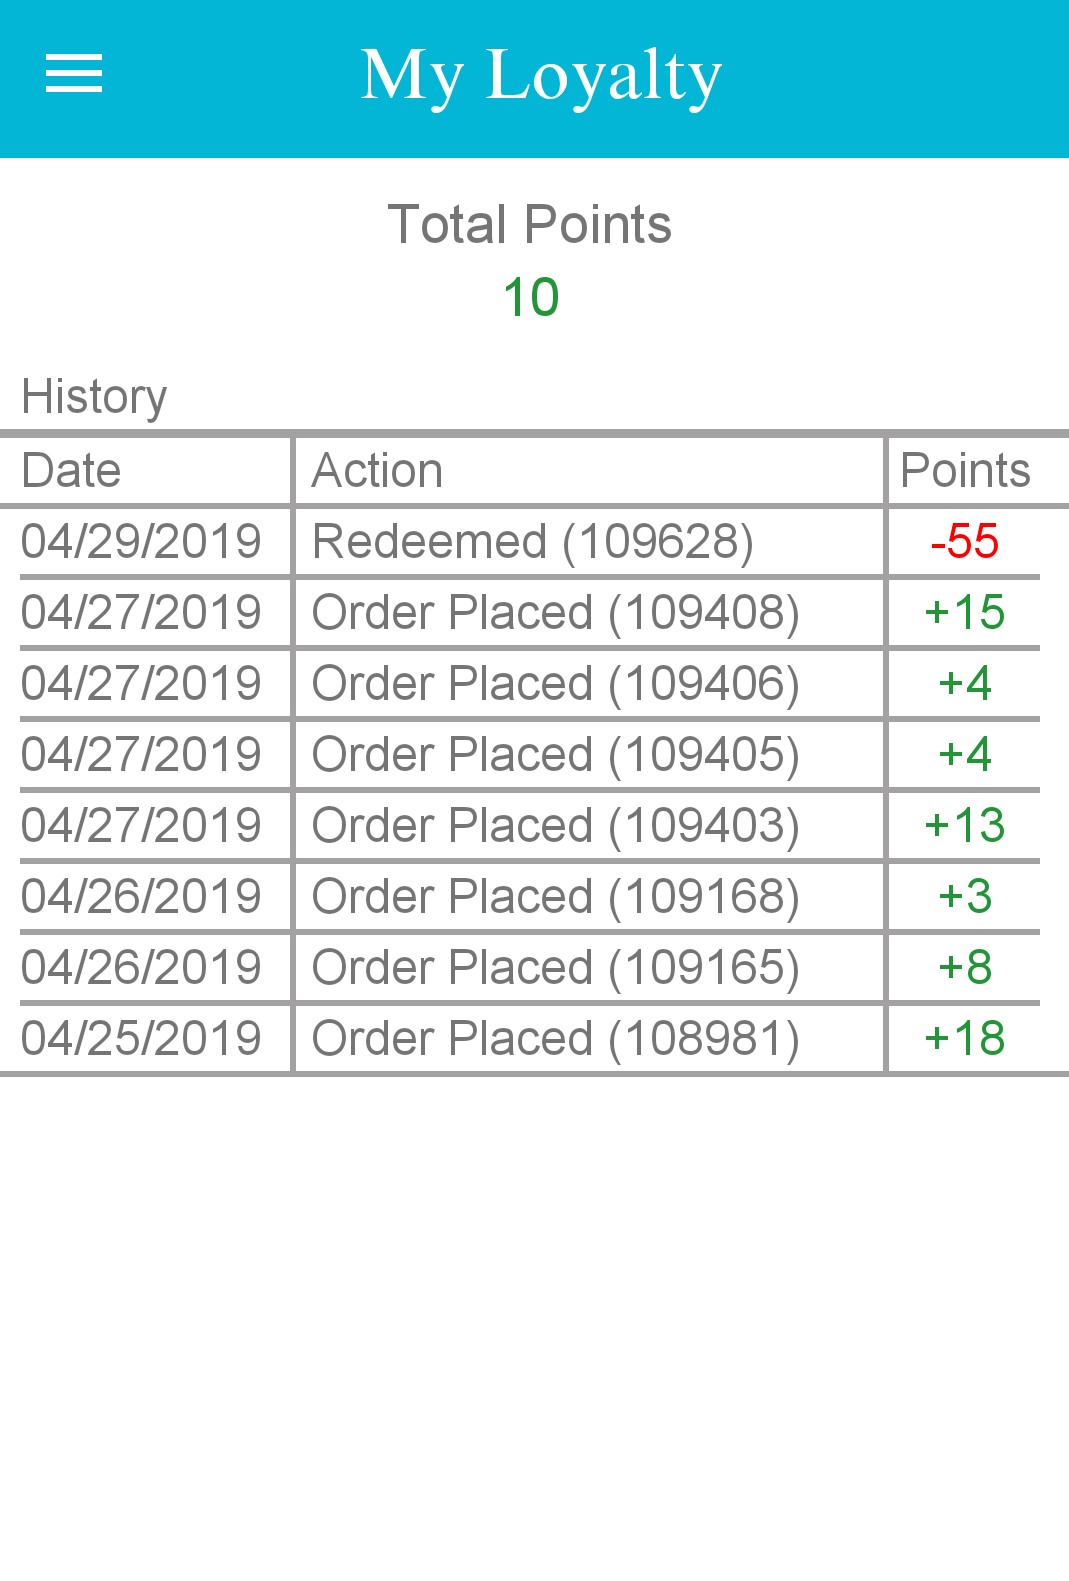
Task: Select the Action column header
Action: (378, 471)
